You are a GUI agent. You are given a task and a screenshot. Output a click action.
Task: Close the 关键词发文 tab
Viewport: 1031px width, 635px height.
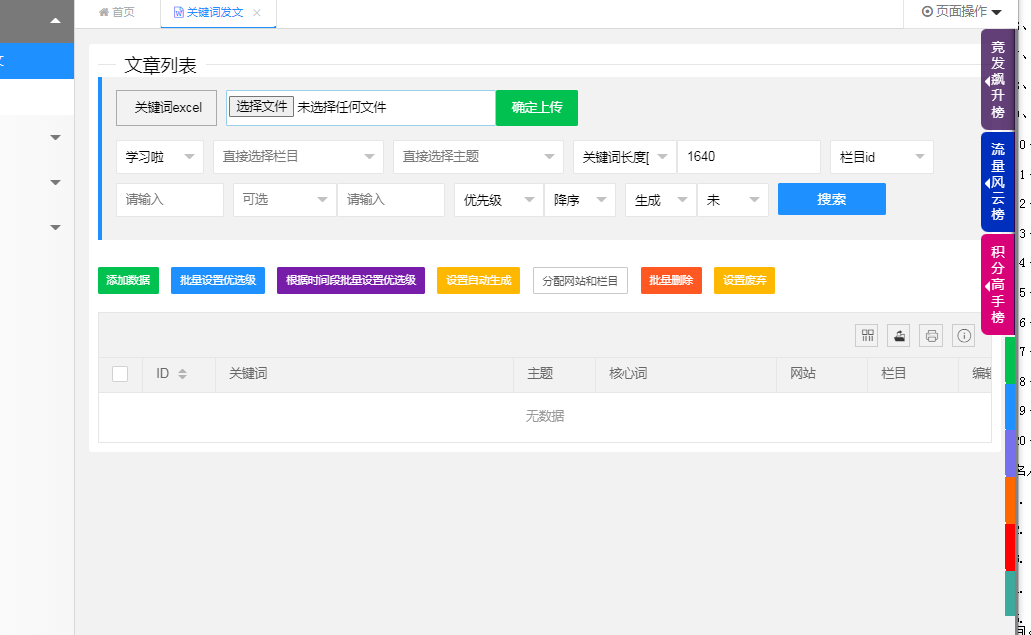pyautogui.click(x=257, y=12)
